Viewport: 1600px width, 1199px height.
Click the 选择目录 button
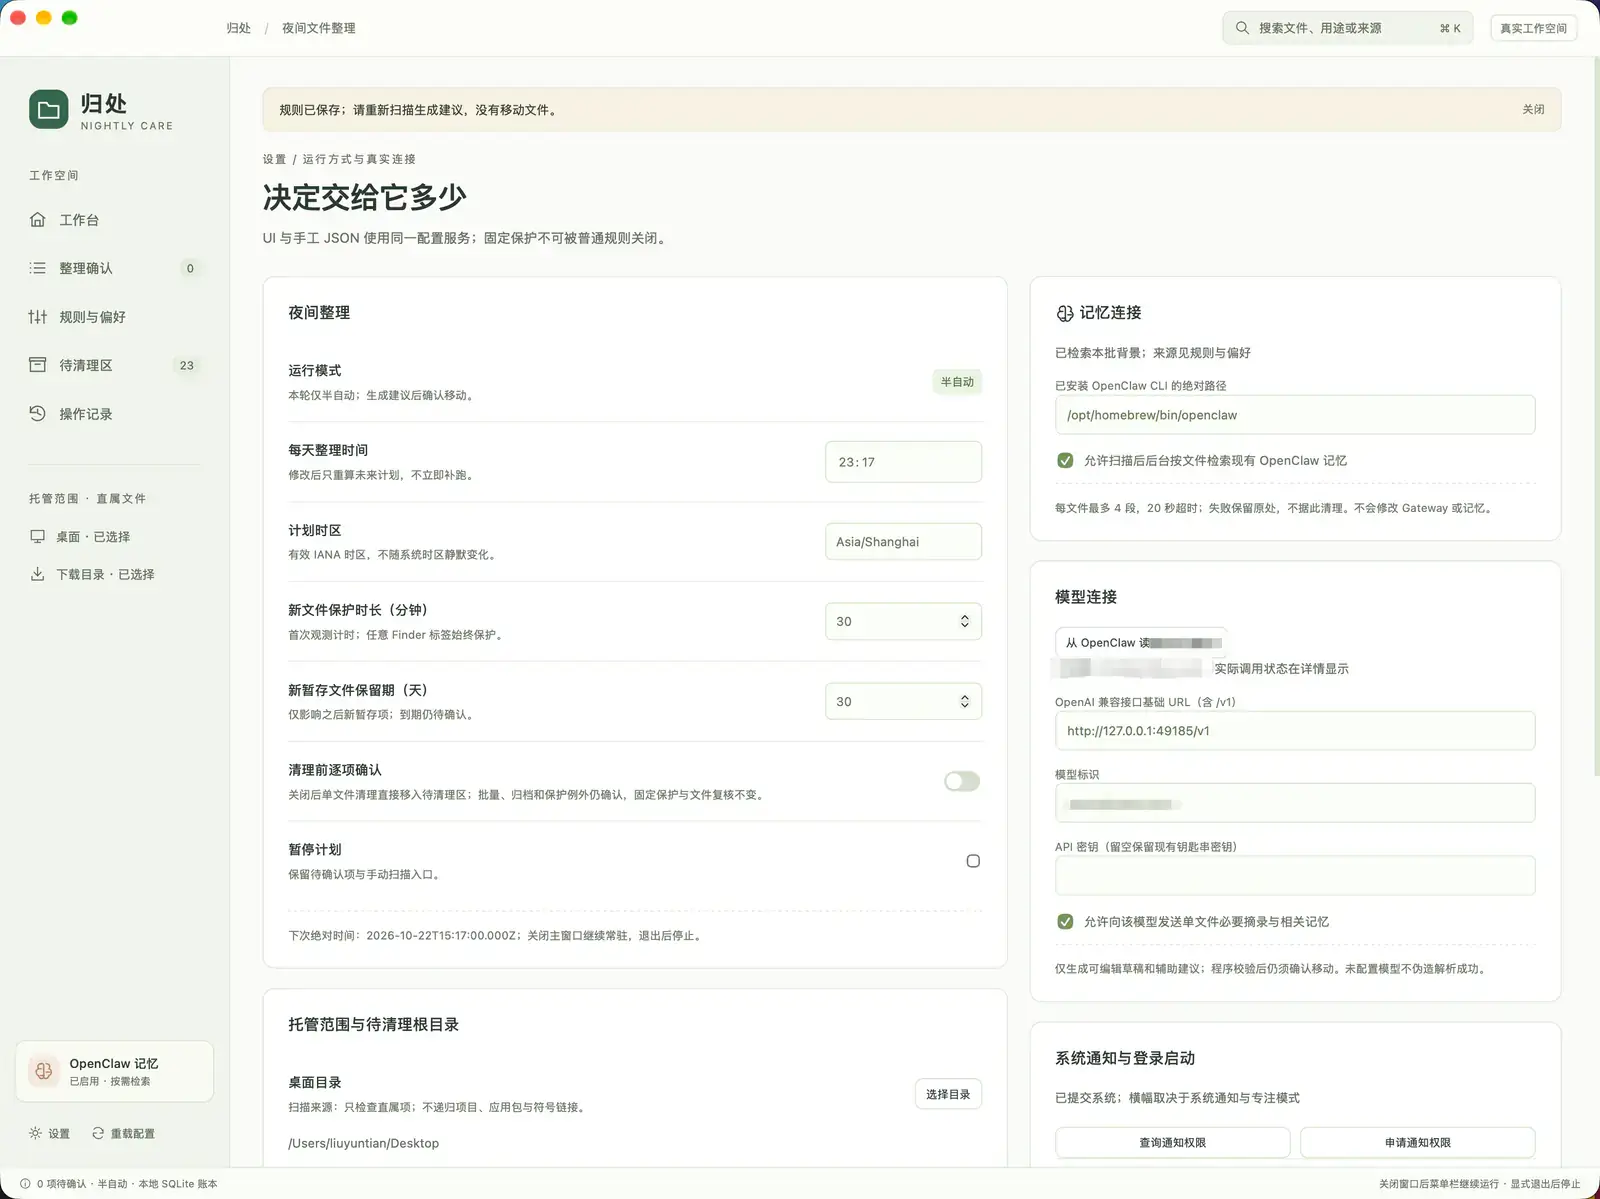tap(948, 1094)
